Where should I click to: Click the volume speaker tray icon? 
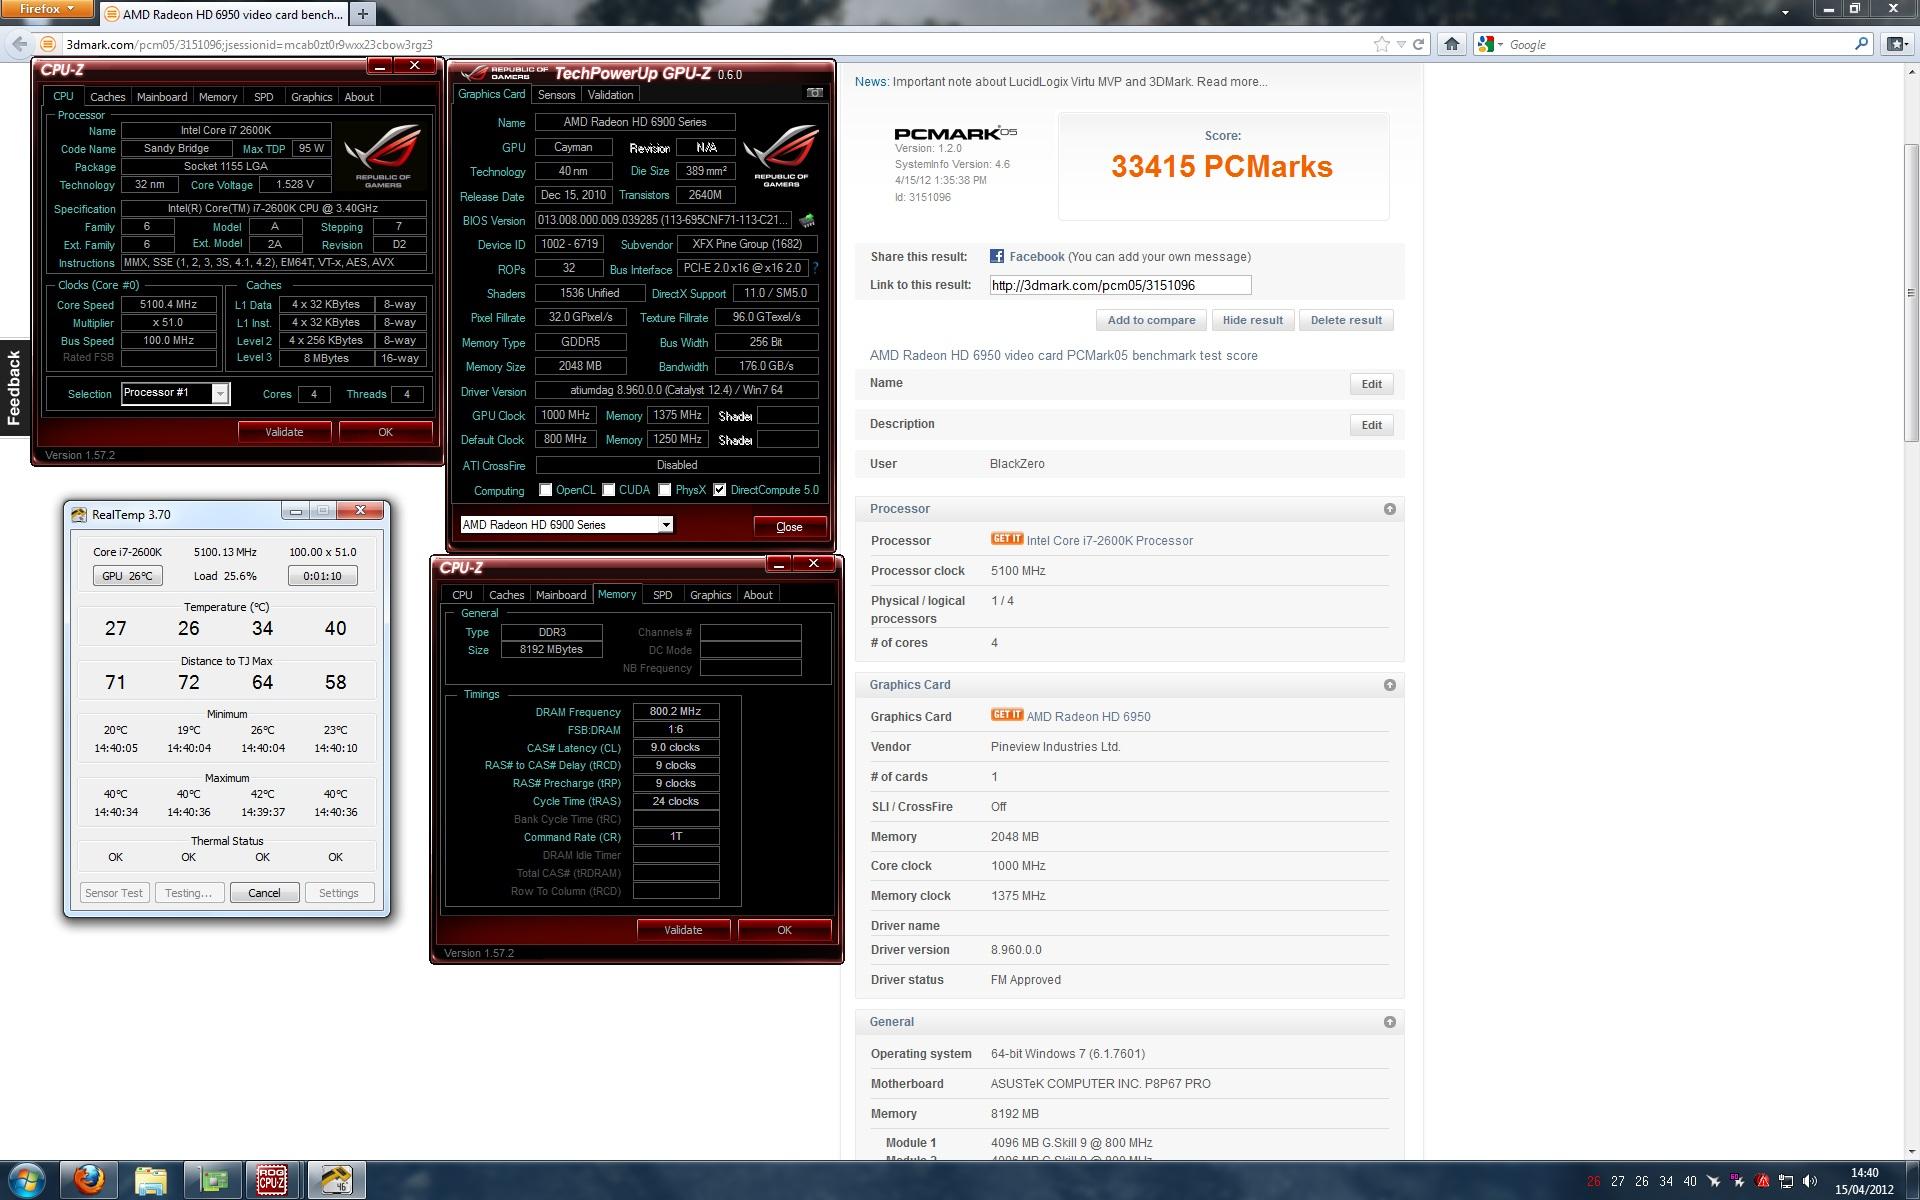click(x=1810, y=1181)
